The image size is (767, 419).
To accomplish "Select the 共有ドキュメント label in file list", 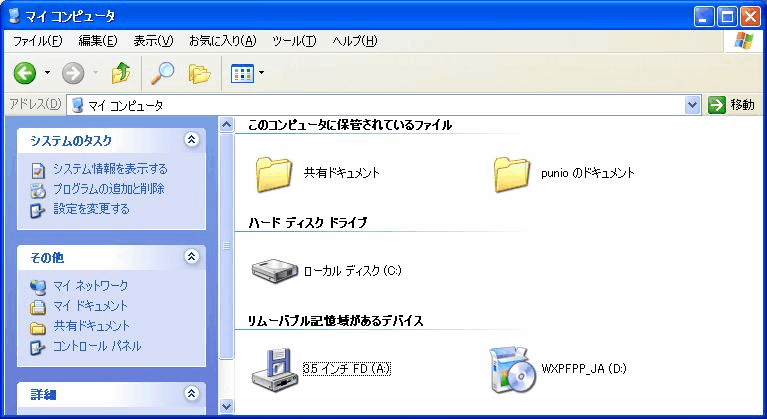I will pos(342,173).
